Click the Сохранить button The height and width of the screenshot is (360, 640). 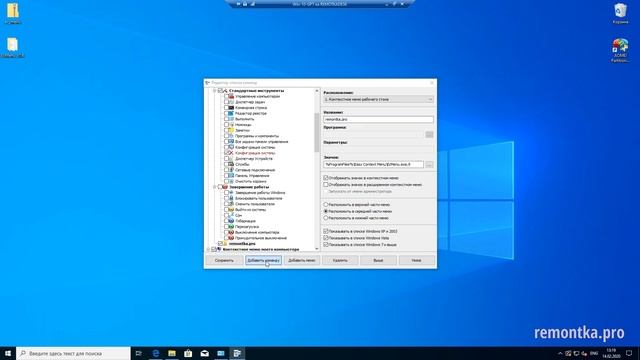224,260
